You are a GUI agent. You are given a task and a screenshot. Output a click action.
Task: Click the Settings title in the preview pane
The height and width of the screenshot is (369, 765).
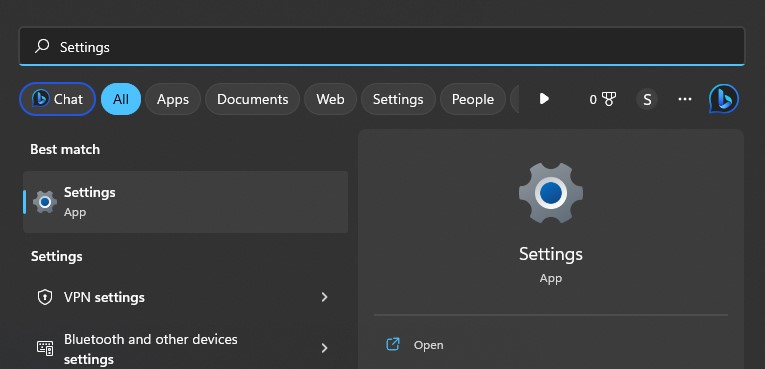click(551, 254)
